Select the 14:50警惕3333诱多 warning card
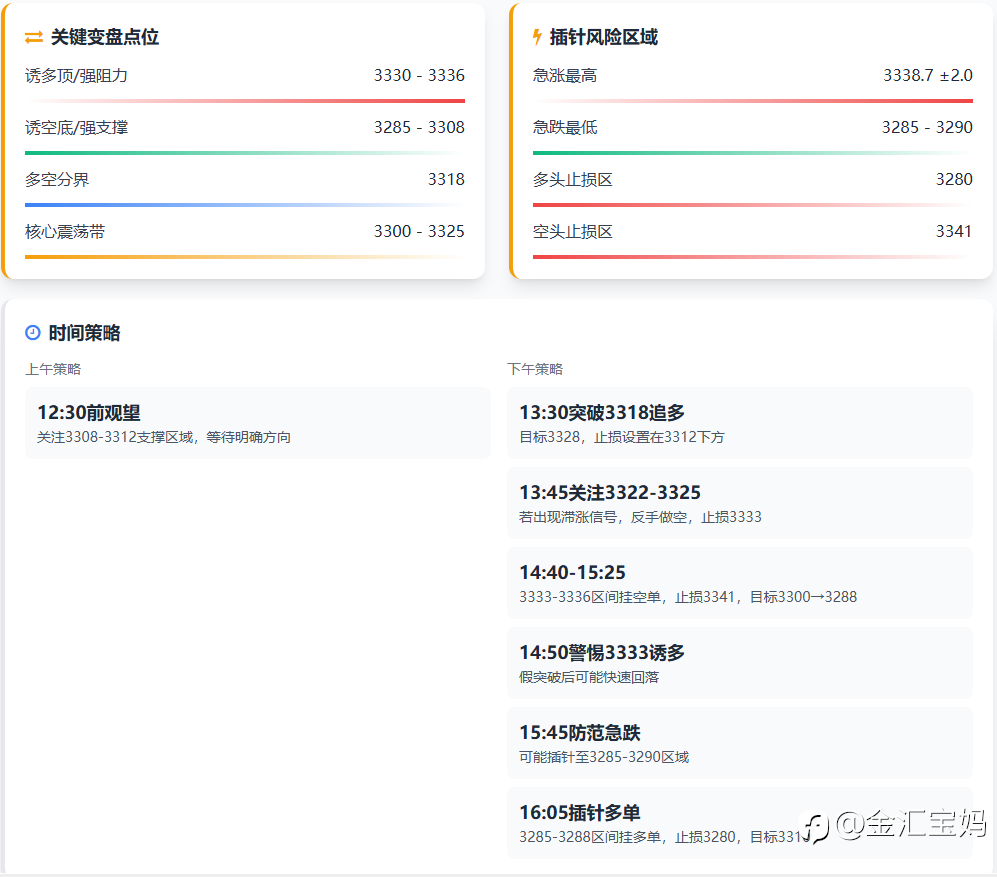 739,663
